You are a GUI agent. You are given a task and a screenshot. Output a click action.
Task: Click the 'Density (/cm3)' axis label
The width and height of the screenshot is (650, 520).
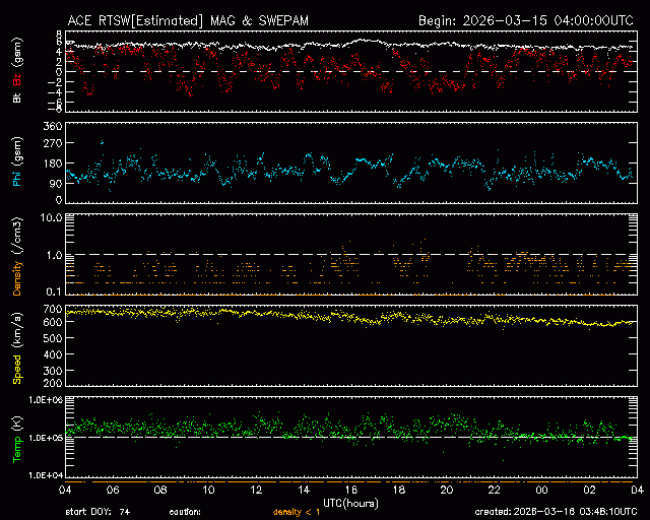pyautogui.click(x=17, y=256)
